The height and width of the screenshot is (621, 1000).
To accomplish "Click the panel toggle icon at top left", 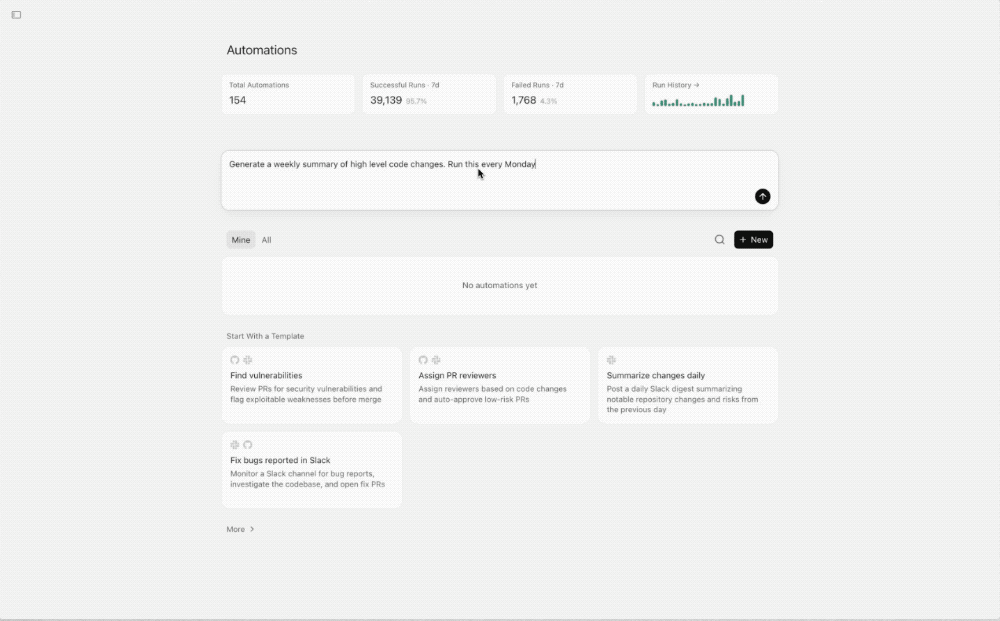I will point(15,14).
